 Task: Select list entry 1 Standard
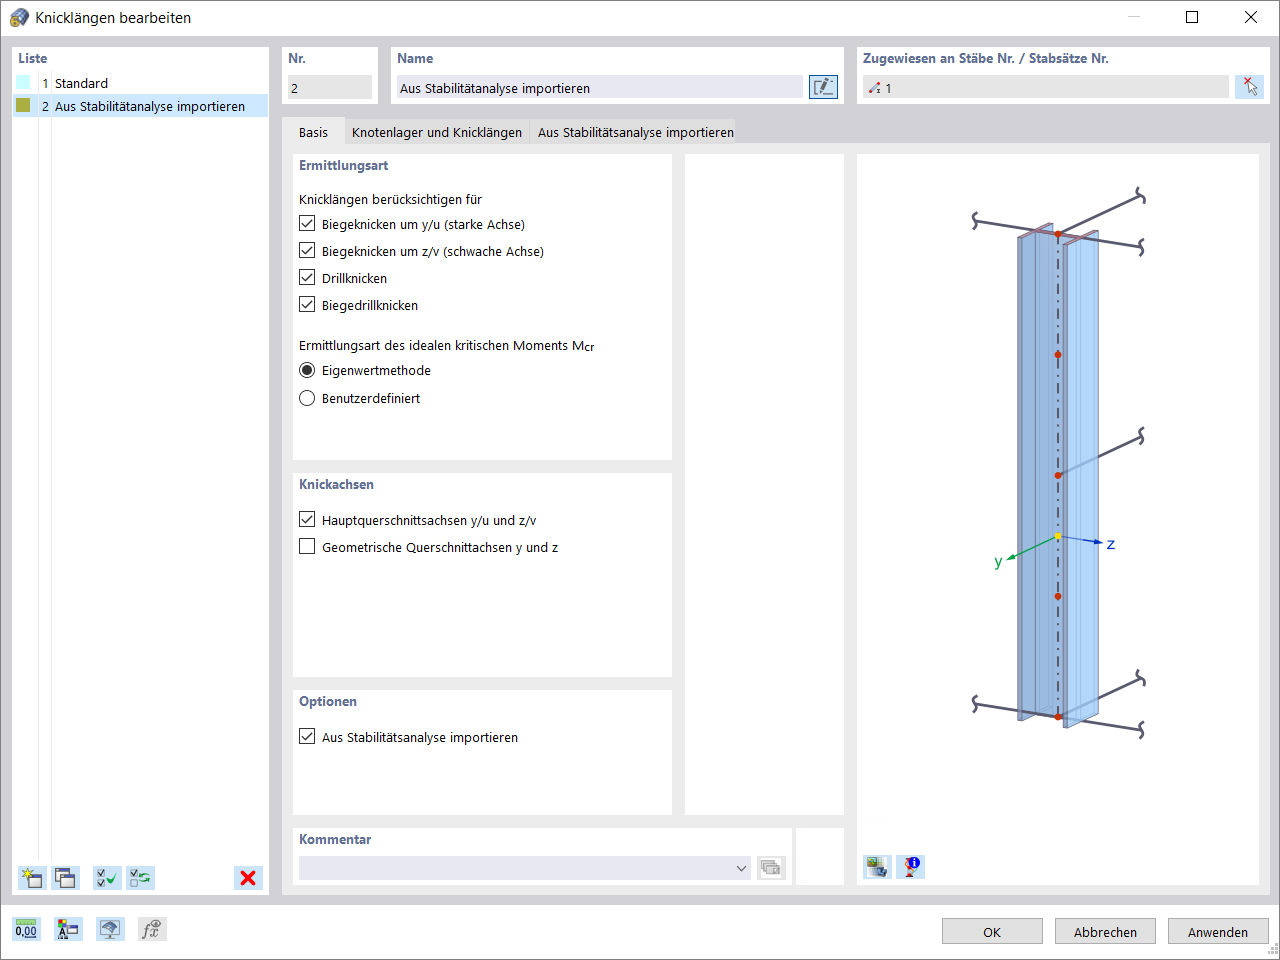141,83
